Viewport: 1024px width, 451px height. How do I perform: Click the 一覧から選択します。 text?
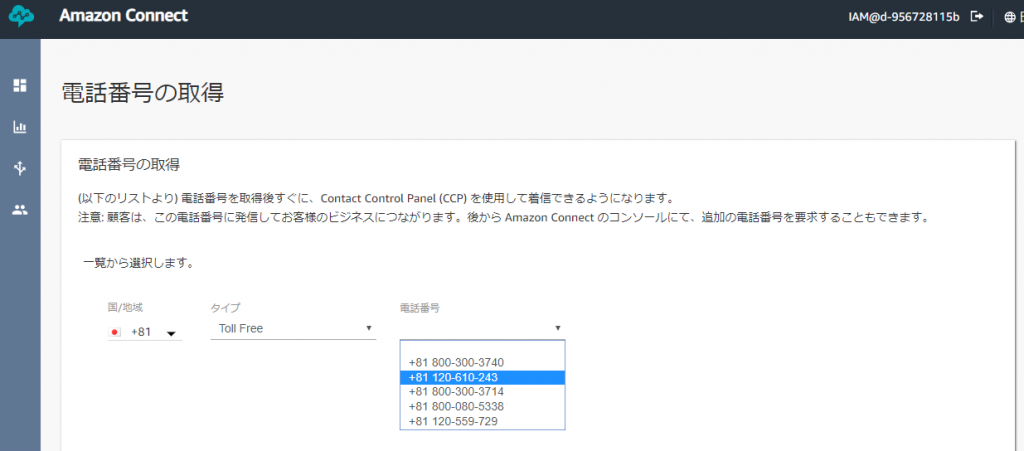click(x=138, y=264)
